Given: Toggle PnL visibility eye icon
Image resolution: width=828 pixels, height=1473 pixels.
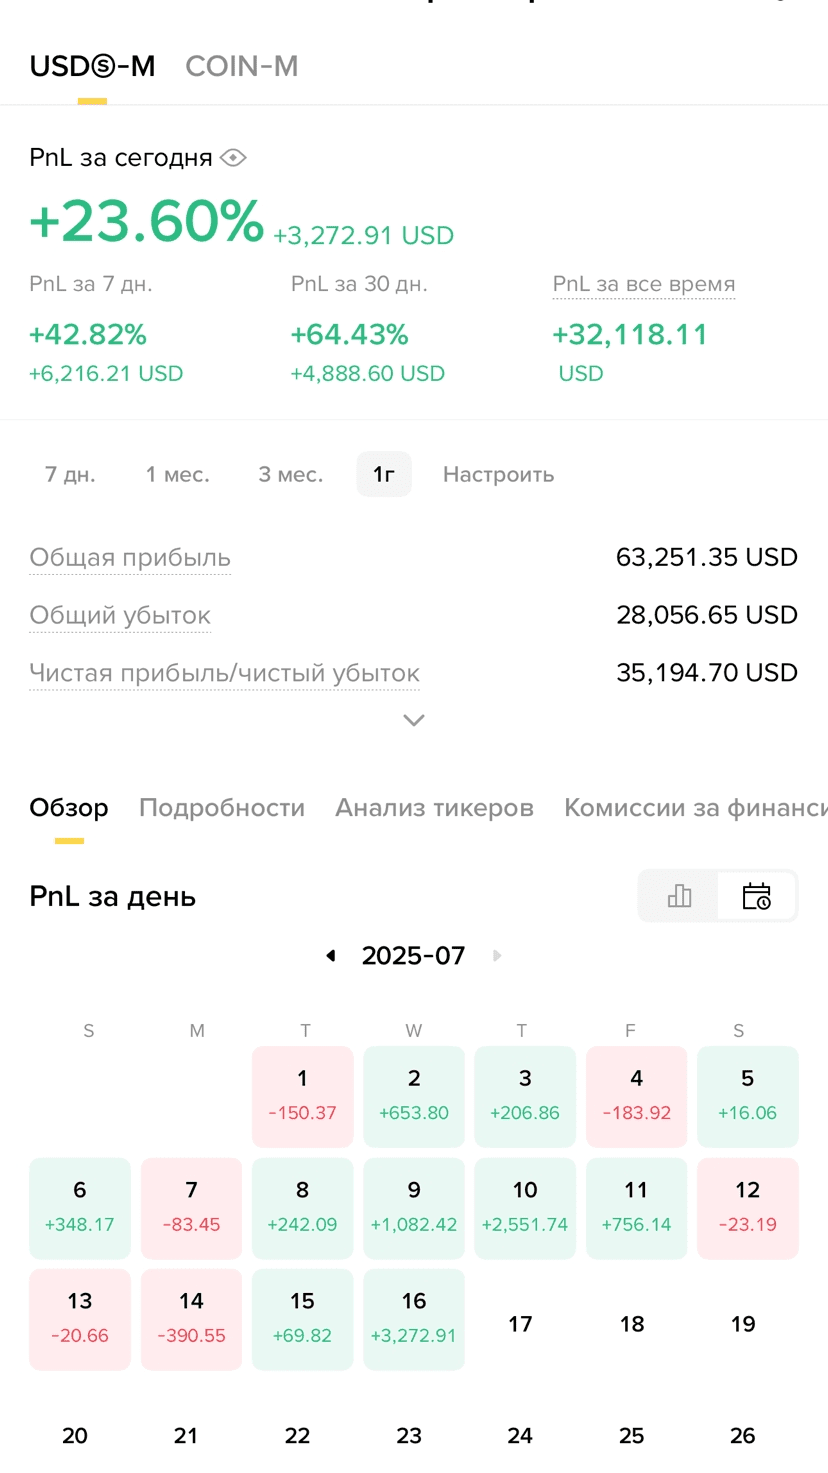Looking at the screenshot, I should point(233,158).
